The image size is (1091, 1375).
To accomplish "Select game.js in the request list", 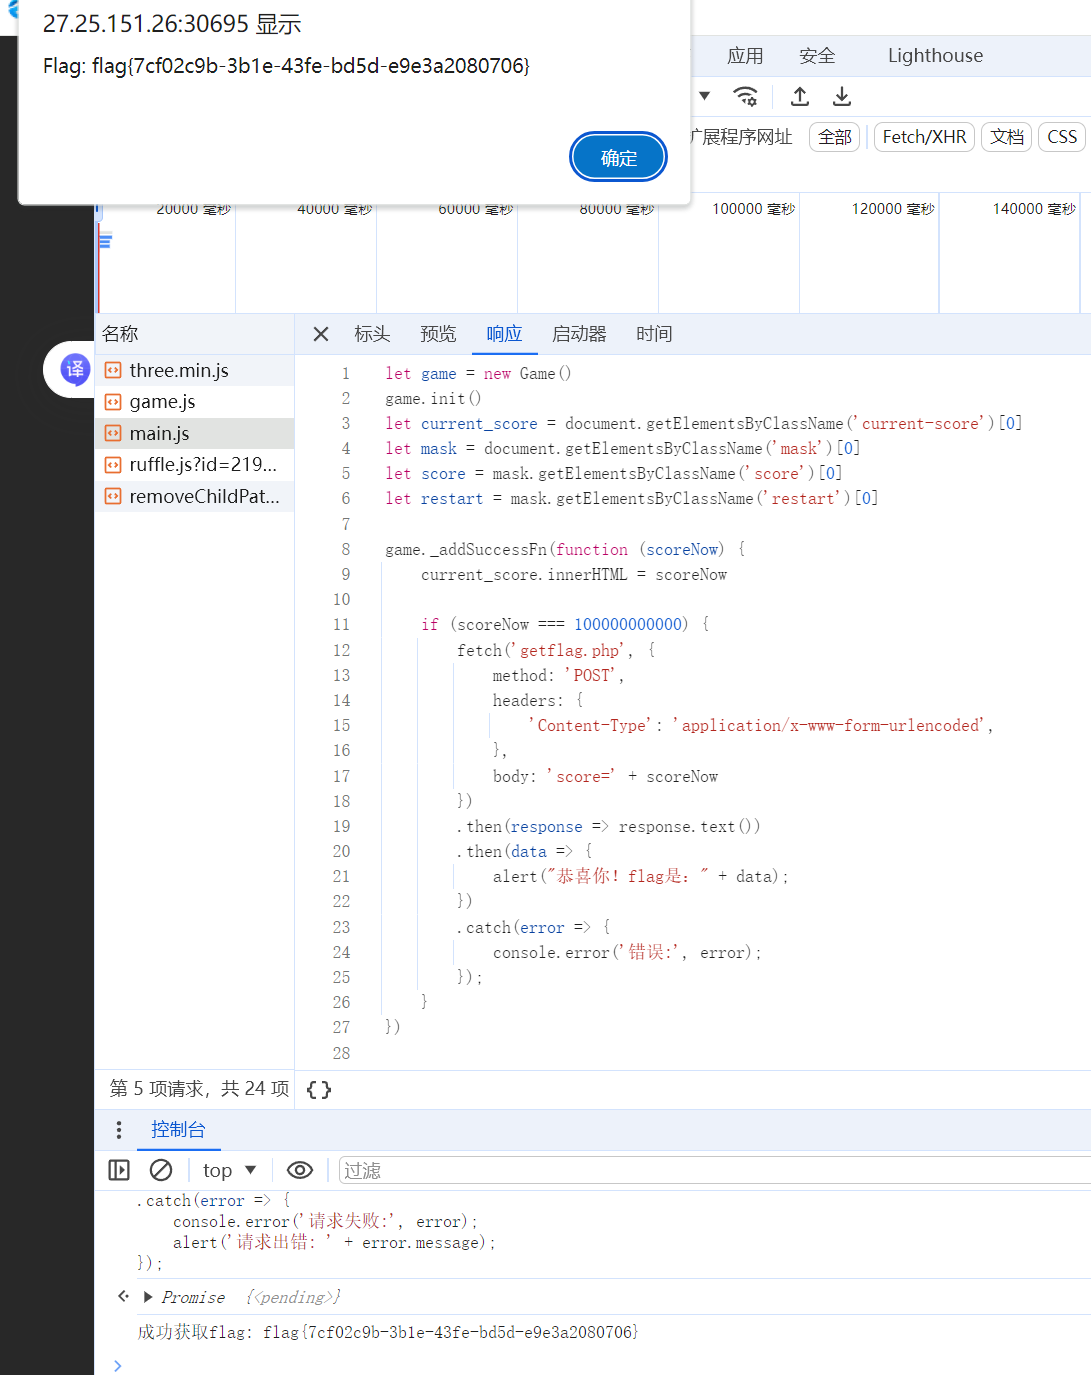I will tap(163, 402).
